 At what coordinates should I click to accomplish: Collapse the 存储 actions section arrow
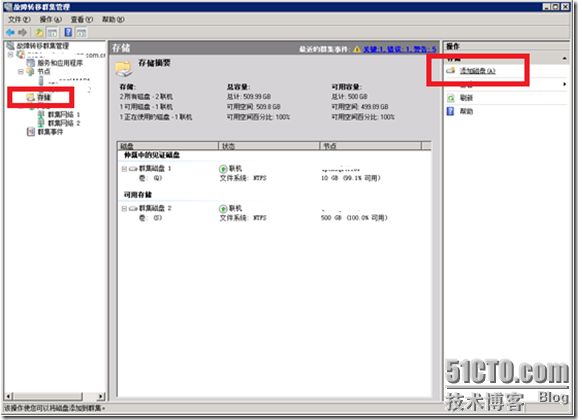click(565, 59)
